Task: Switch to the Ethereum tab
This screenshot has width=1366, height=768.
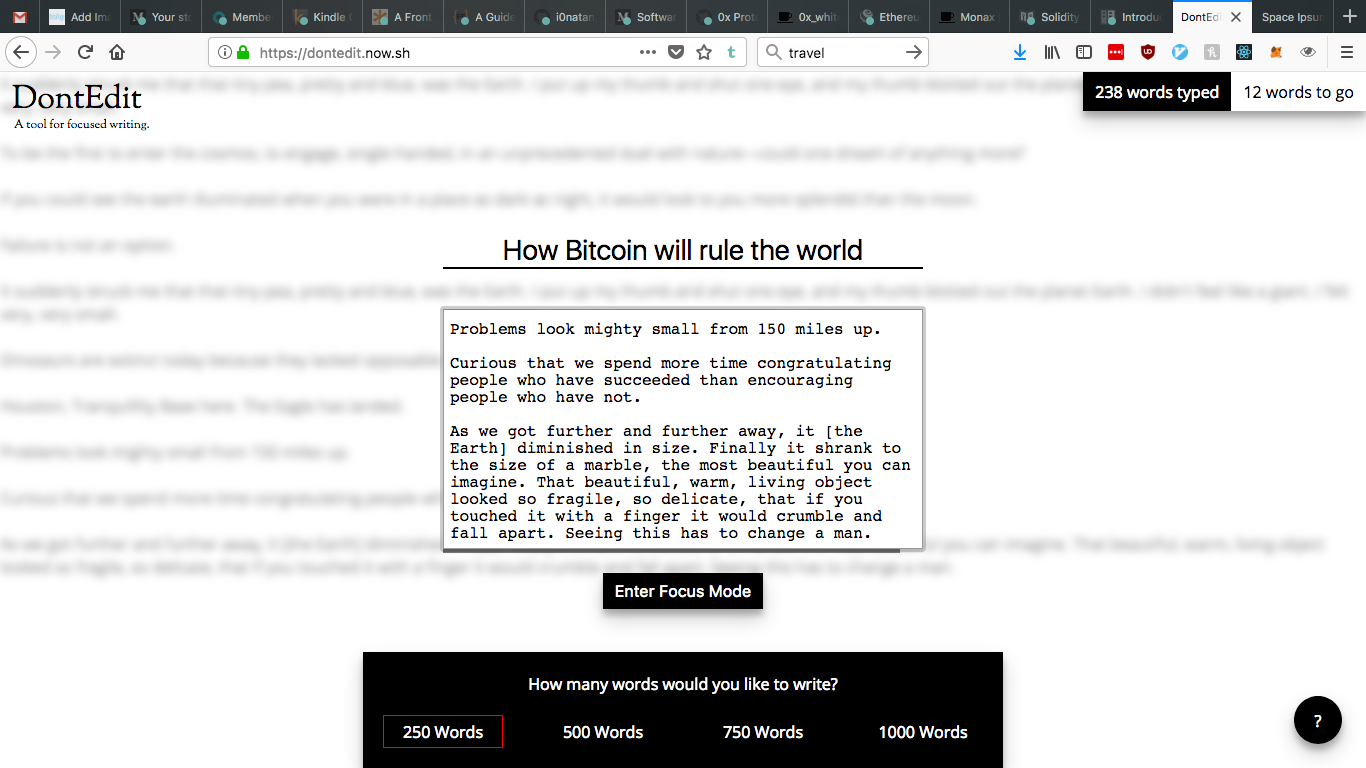Action: pyautogui.click(x=890, y=17)
